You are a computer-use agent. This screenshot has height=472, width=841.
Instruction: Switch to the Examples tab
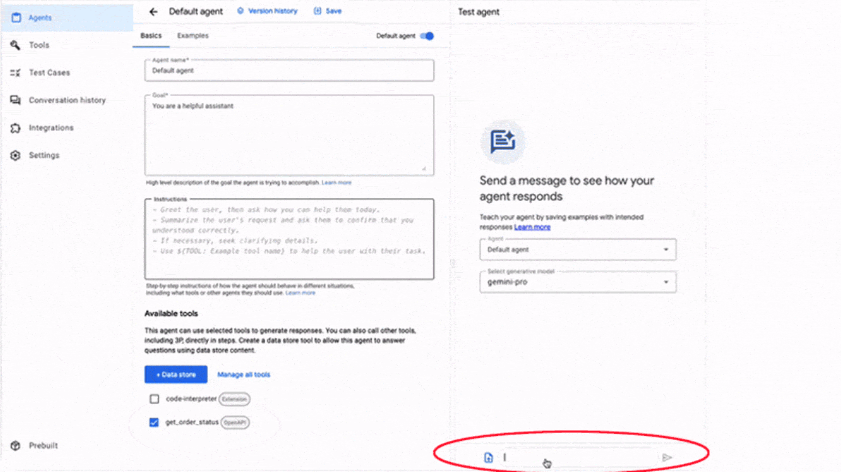191,36
